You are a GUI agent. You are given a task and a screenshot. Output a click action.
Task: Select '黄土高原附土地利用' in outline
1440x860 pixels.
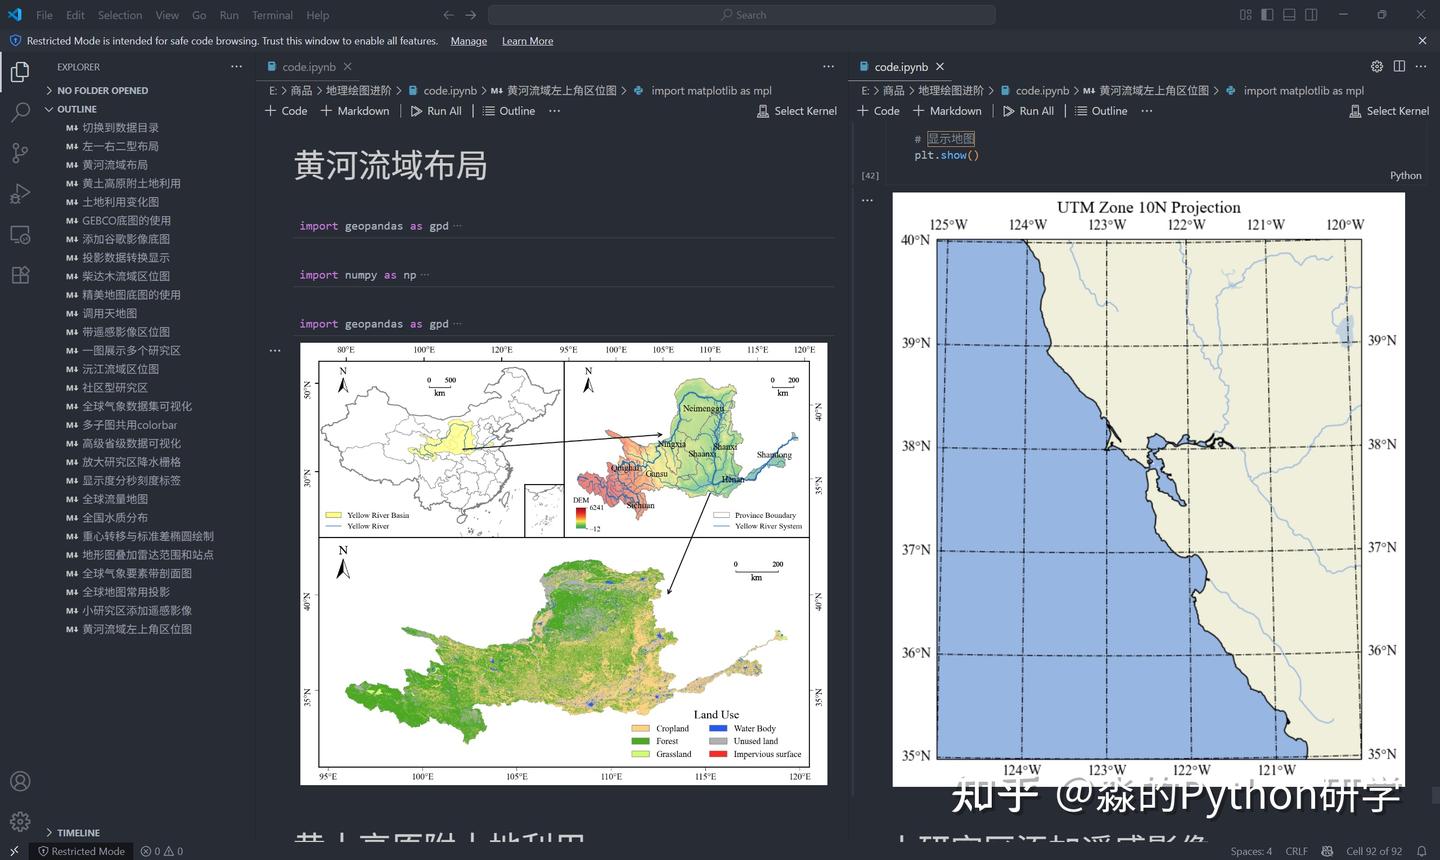click(131, 183)
